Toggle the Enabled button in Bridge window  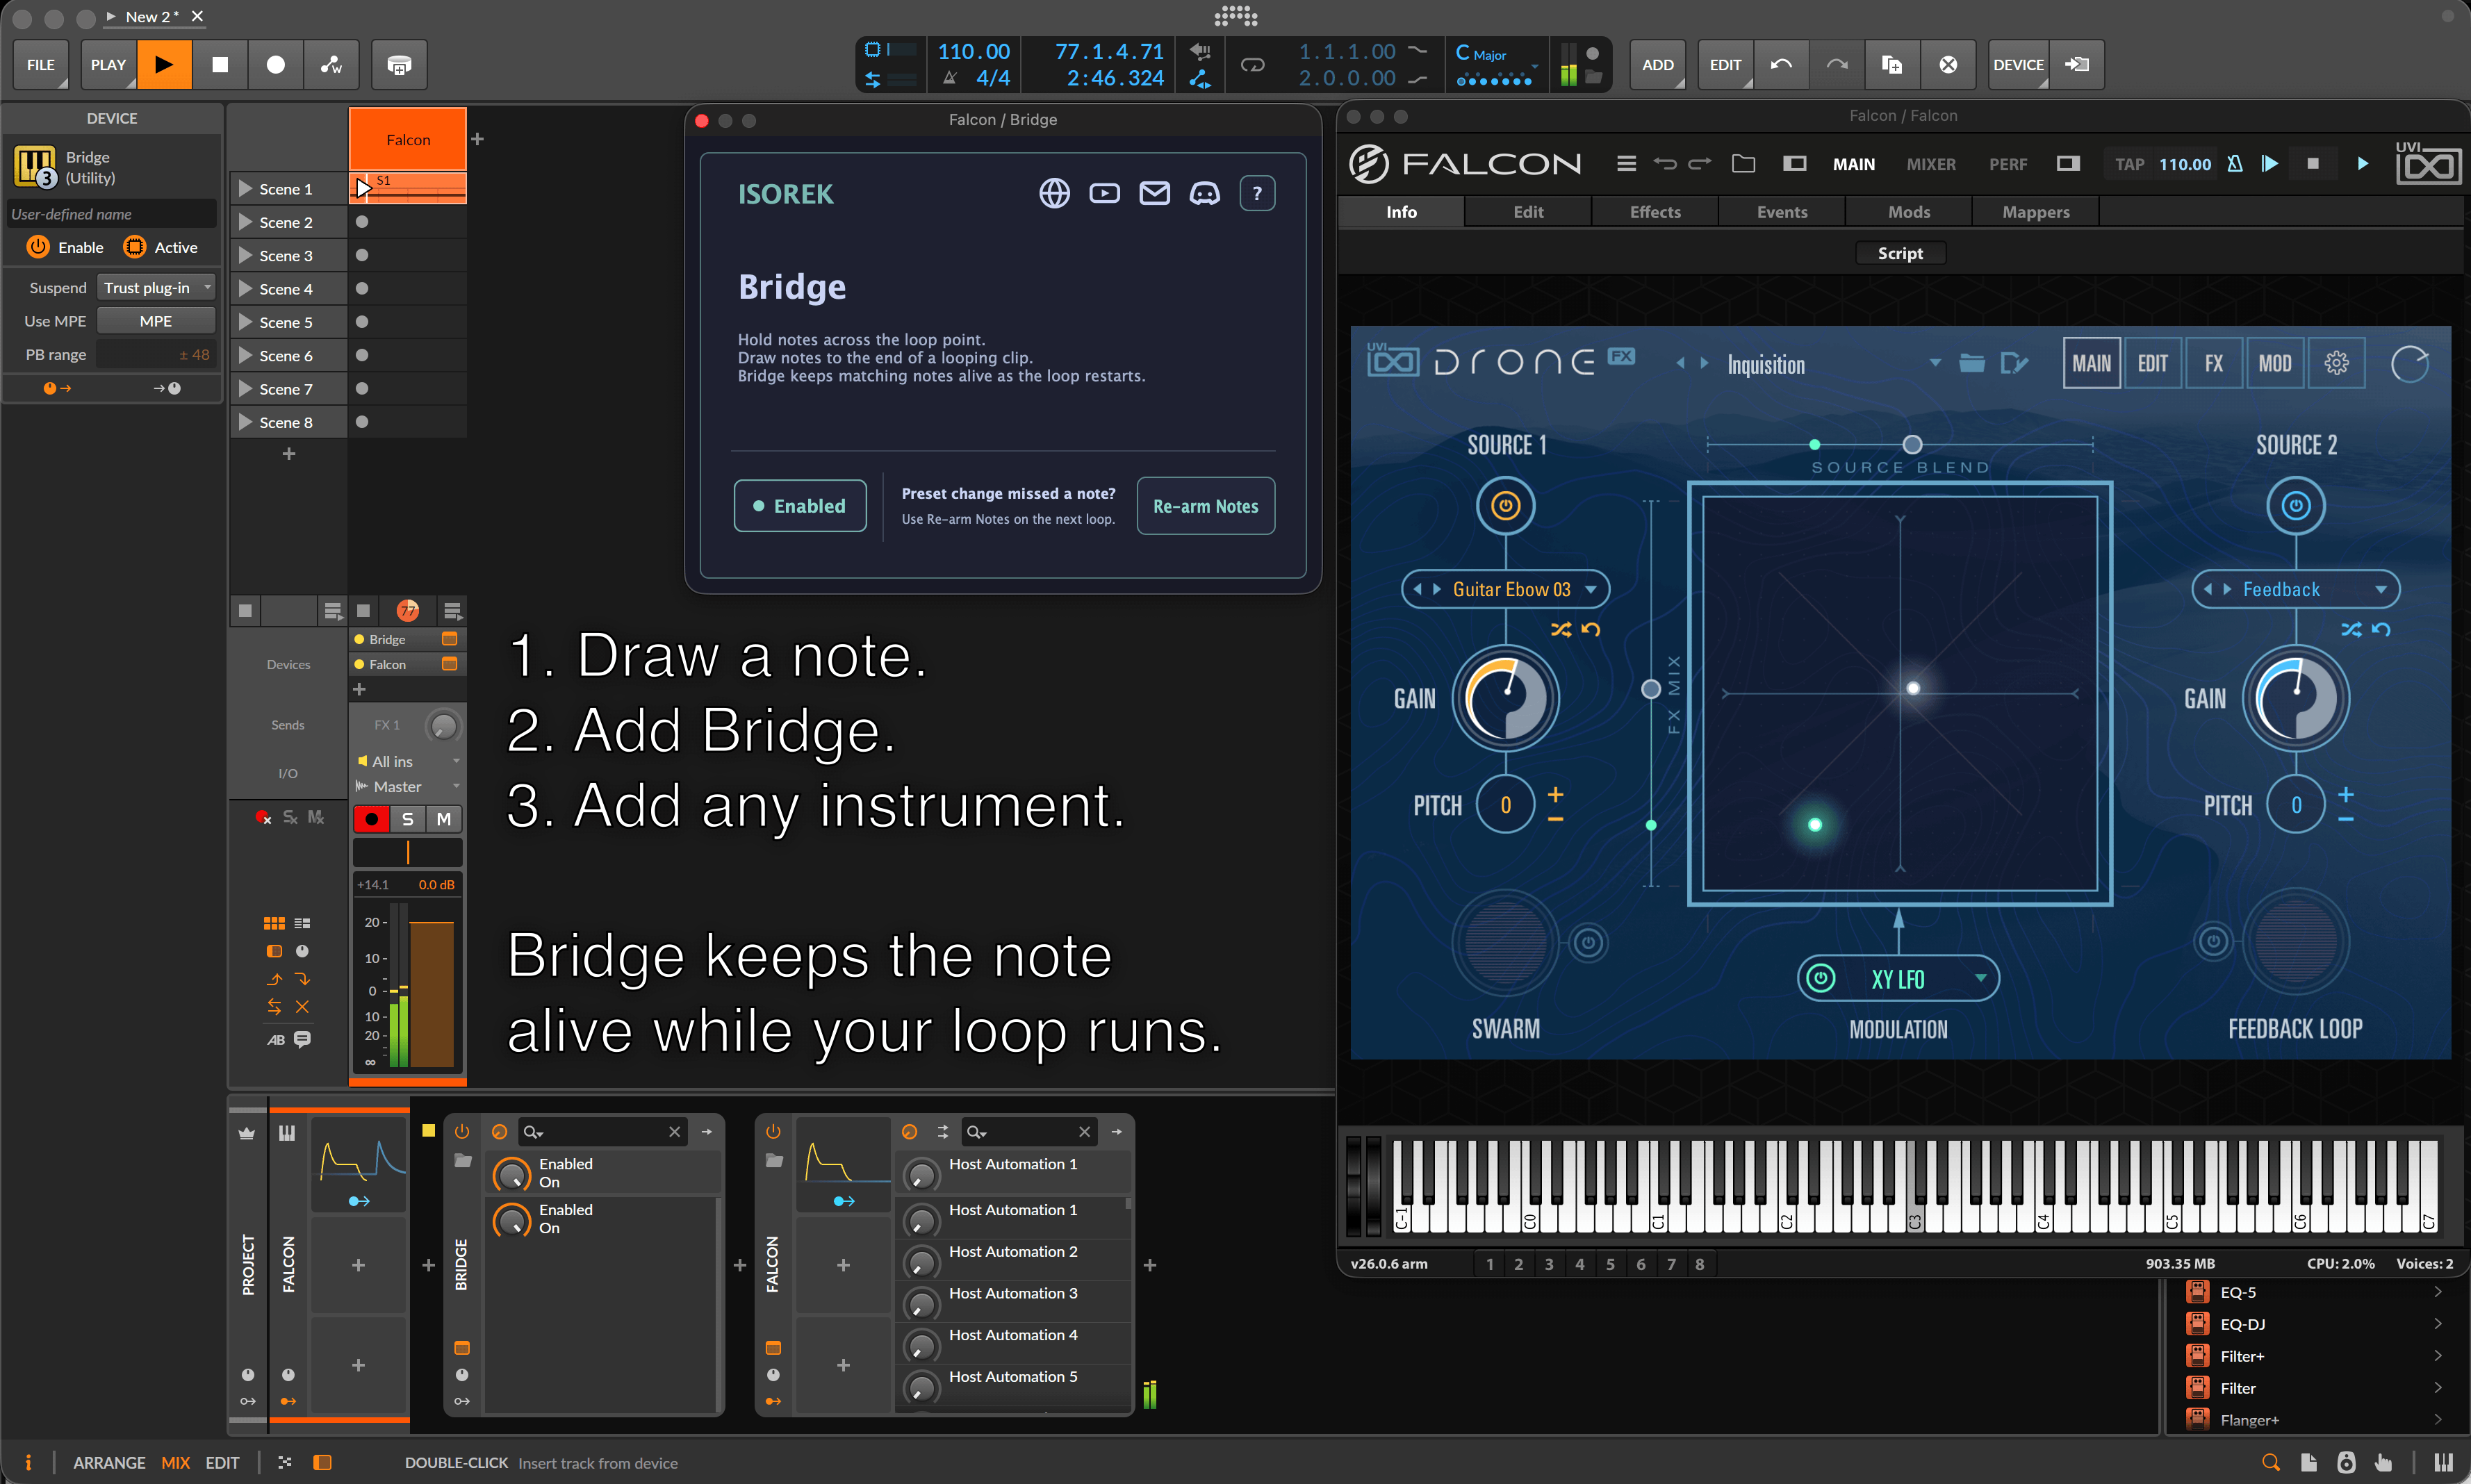[799, 506]
